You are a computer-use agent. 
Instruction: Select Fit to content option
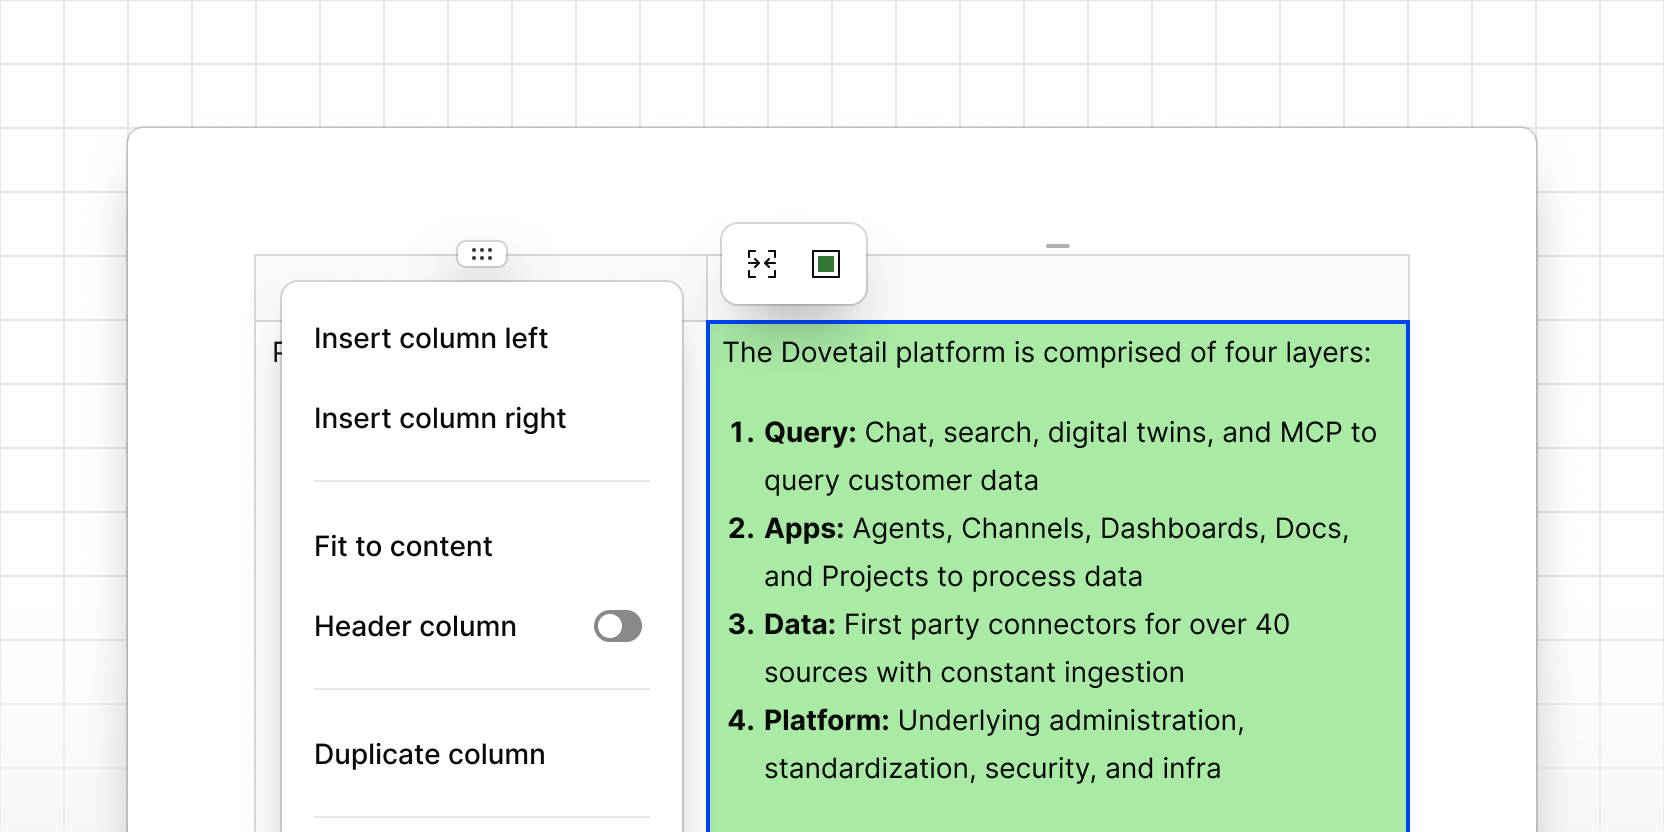point(403,546)
